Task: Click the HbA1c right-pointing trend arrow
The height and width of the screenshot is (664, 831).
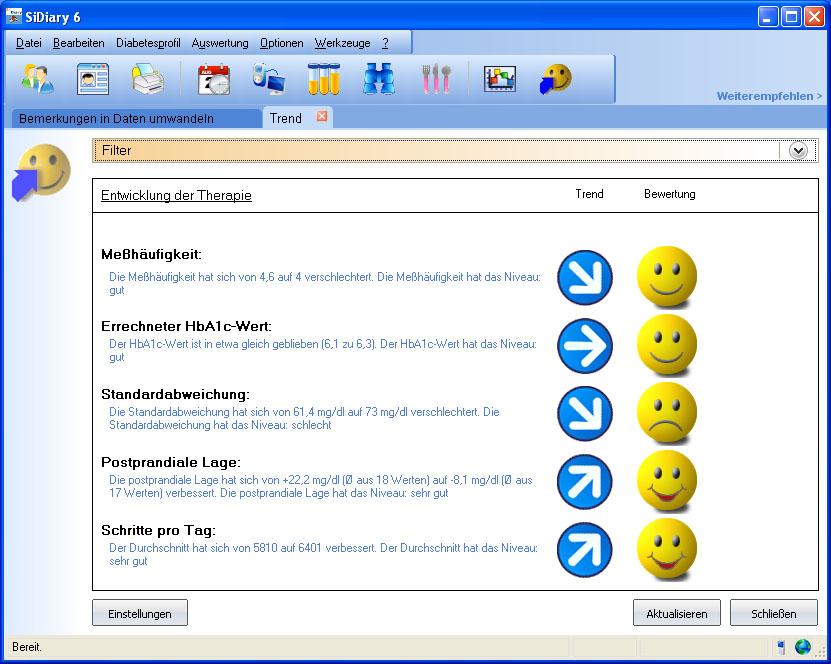Action: [x=585, y=346]
